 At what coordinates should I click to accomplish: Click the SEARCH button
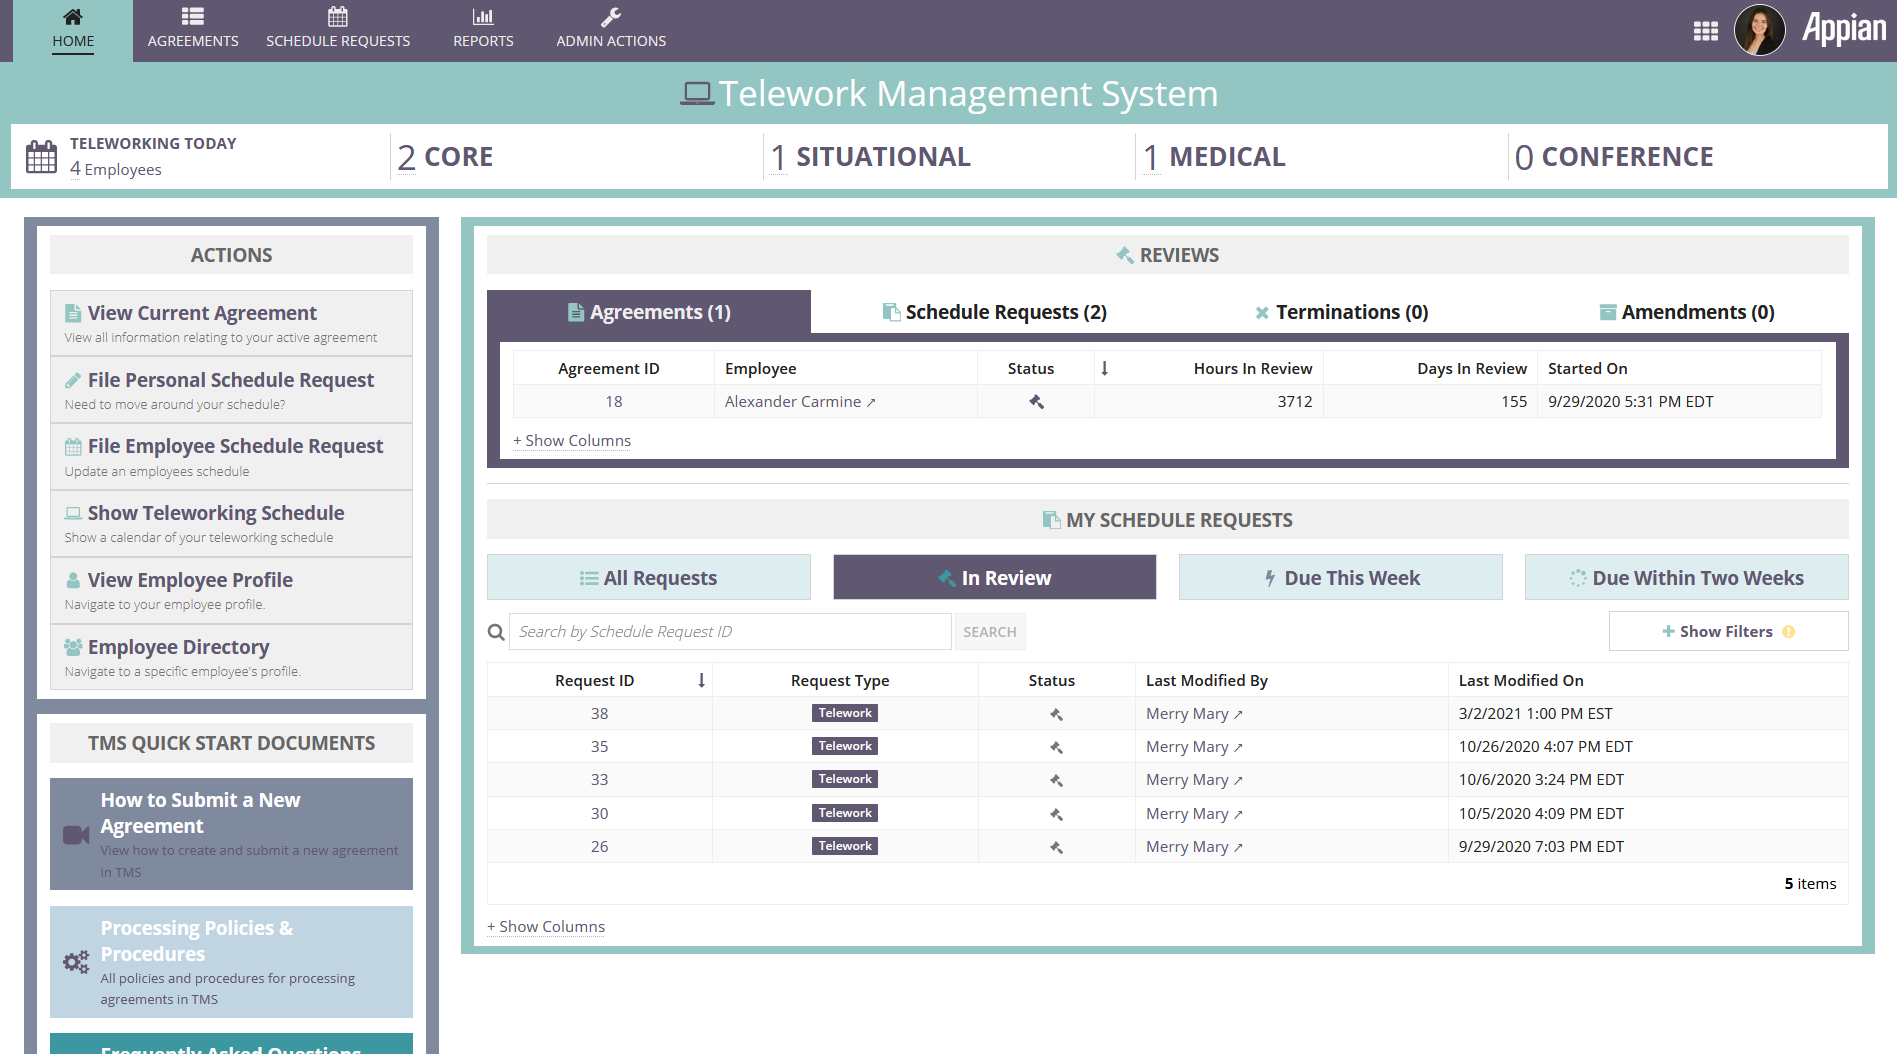point(990,631)
